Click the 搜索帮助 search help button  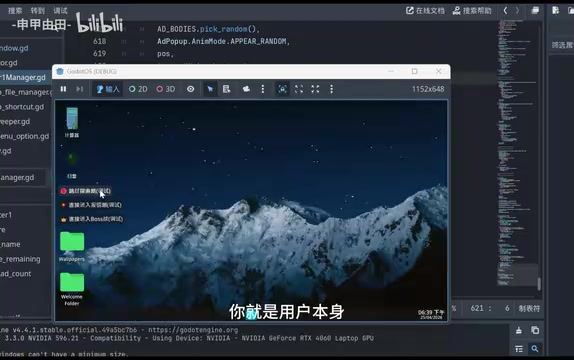coord(472,11)
